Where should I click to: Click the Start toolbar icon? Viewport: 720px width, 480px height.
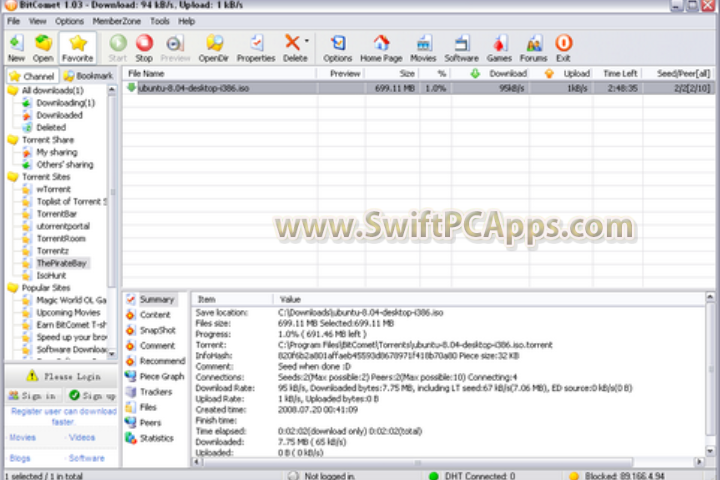point(118,48)
